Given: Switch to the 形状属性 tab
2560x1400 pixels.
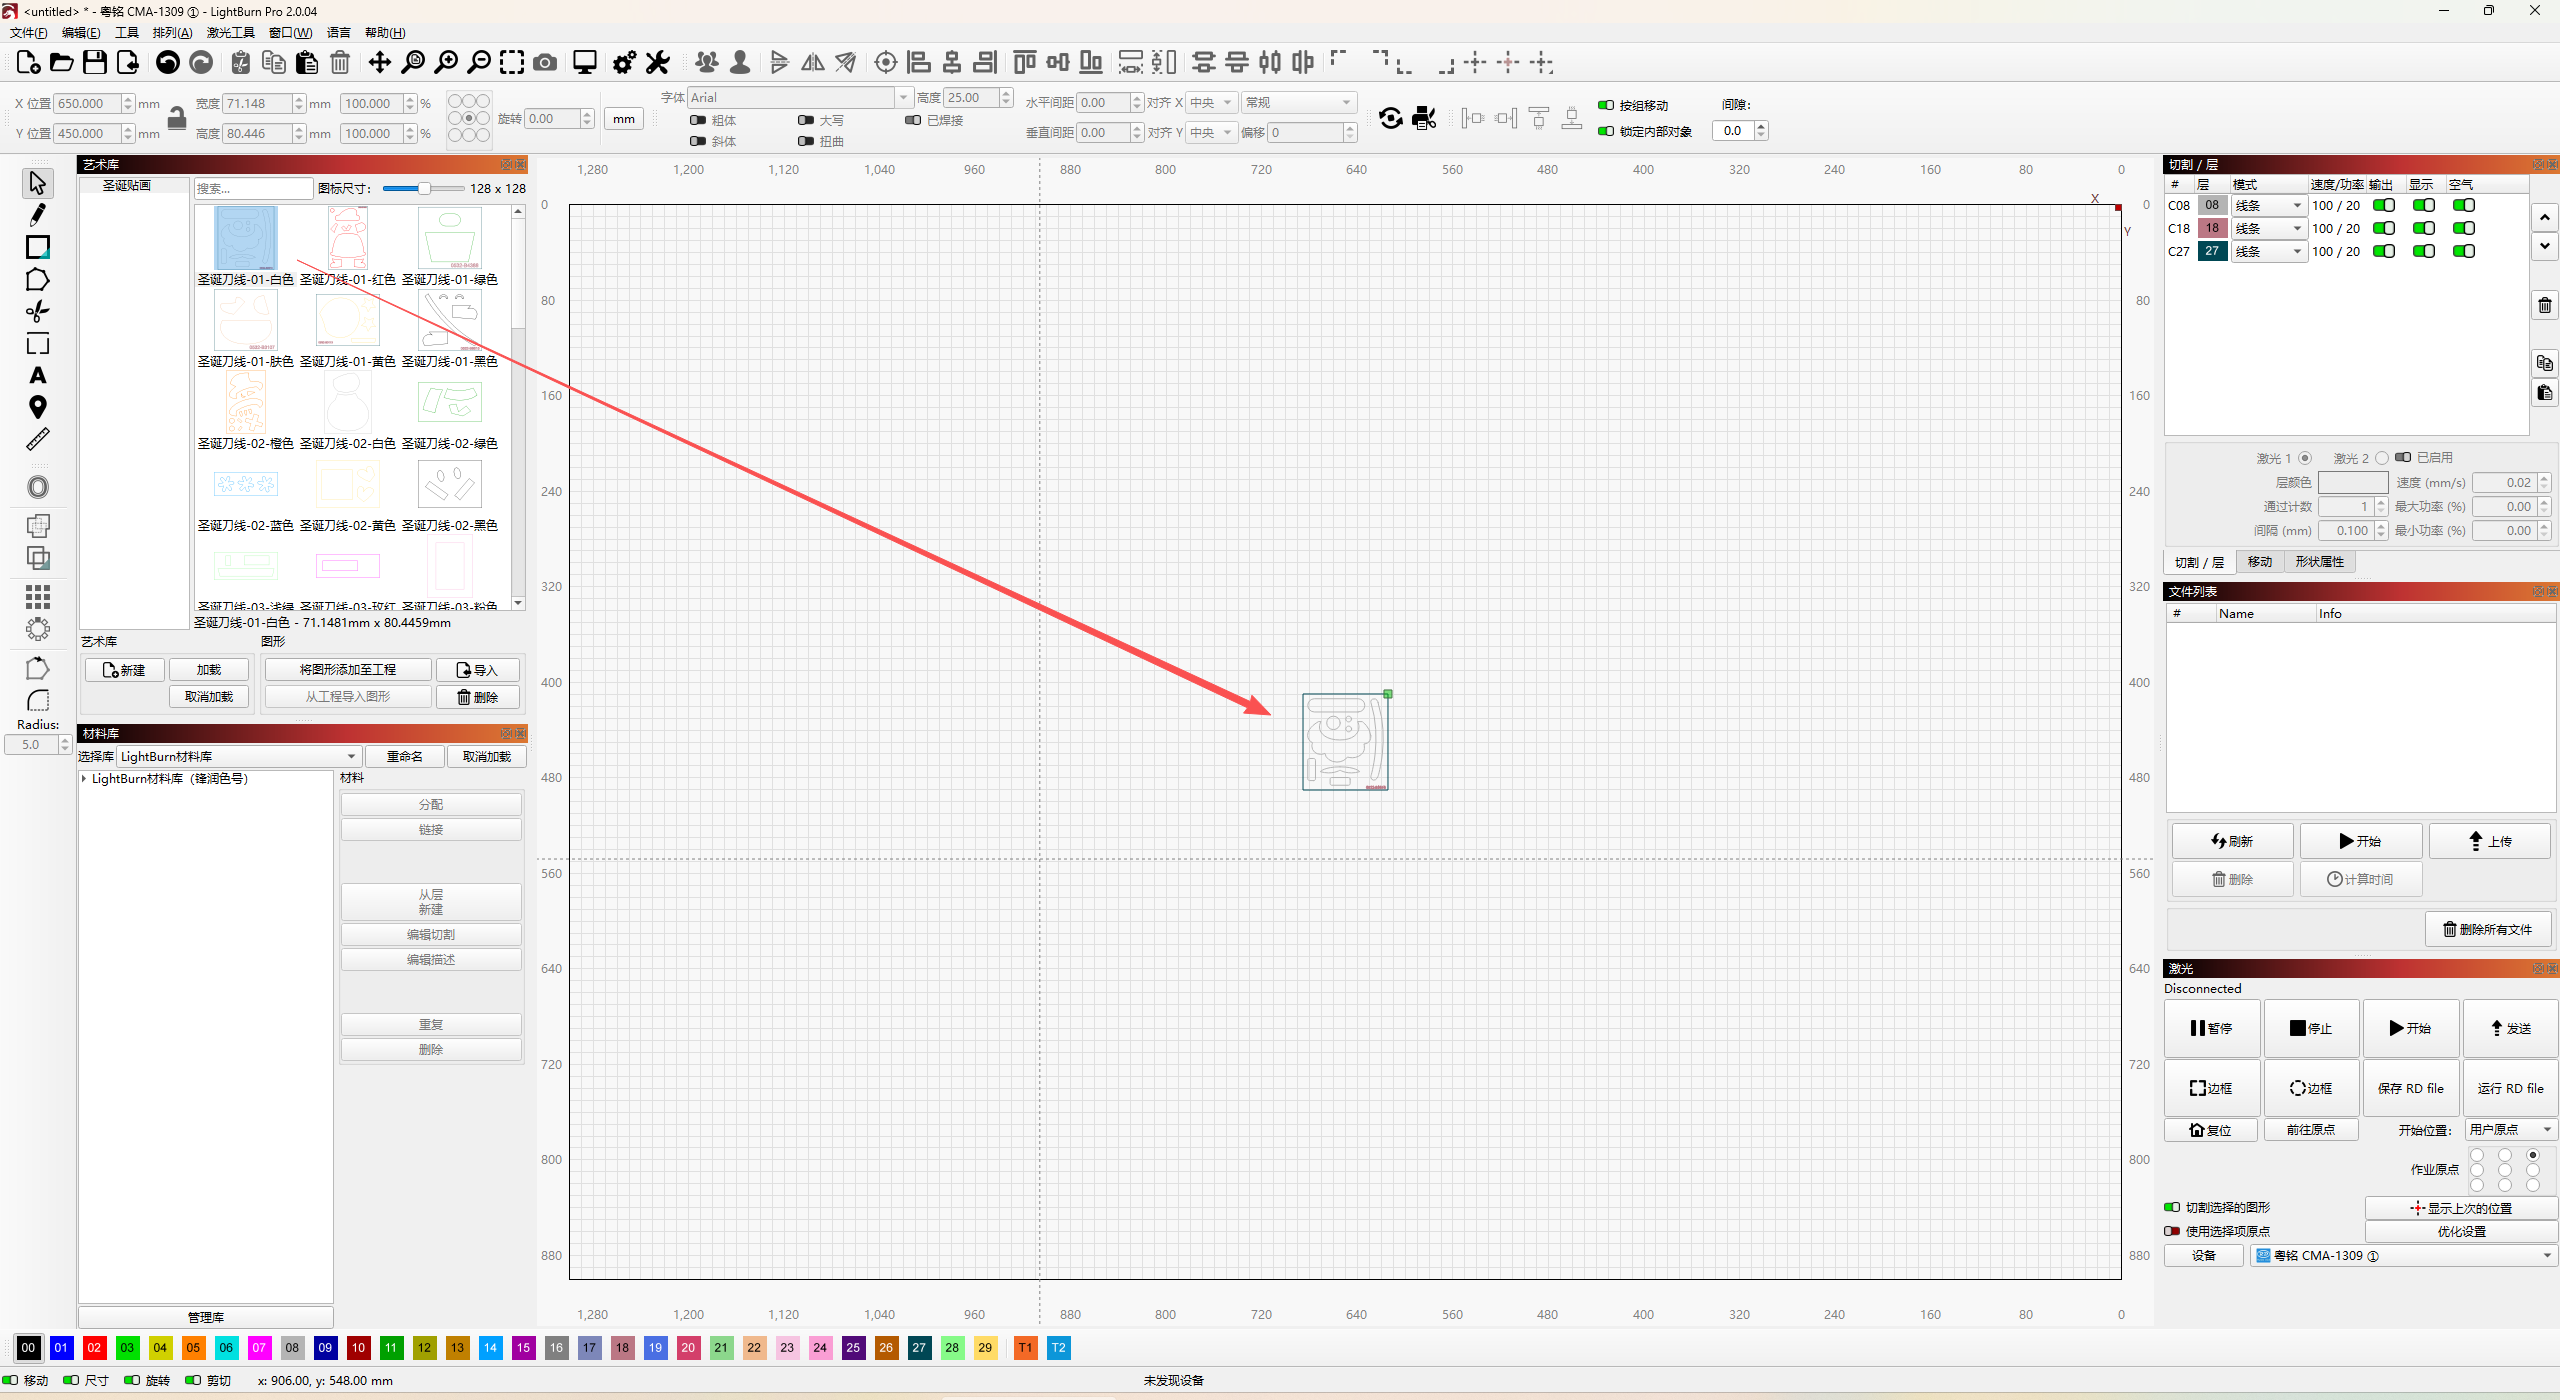Looking at the screenshot, I should 2319,562.
